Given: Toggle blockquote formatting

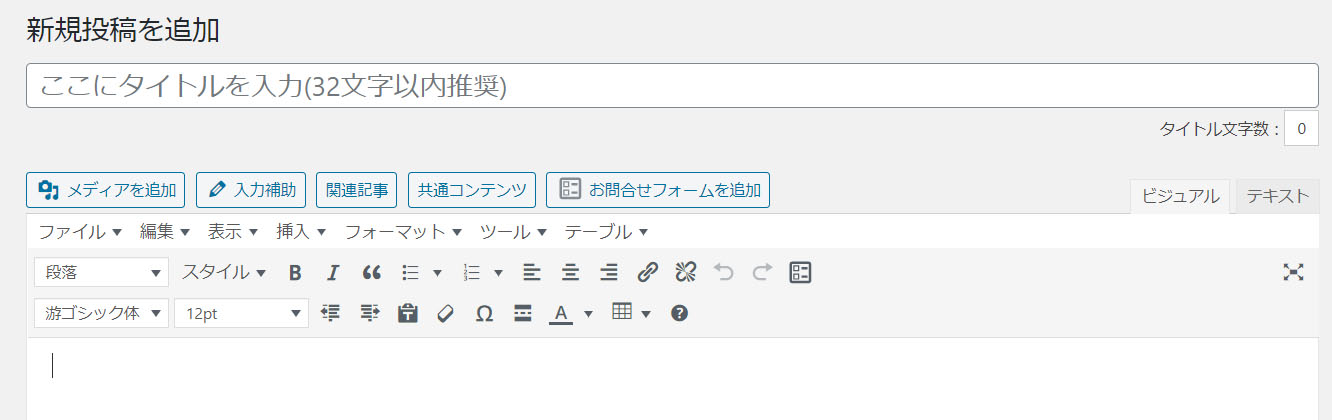Looking at the screenshot, I should click(x=371, y=273).
